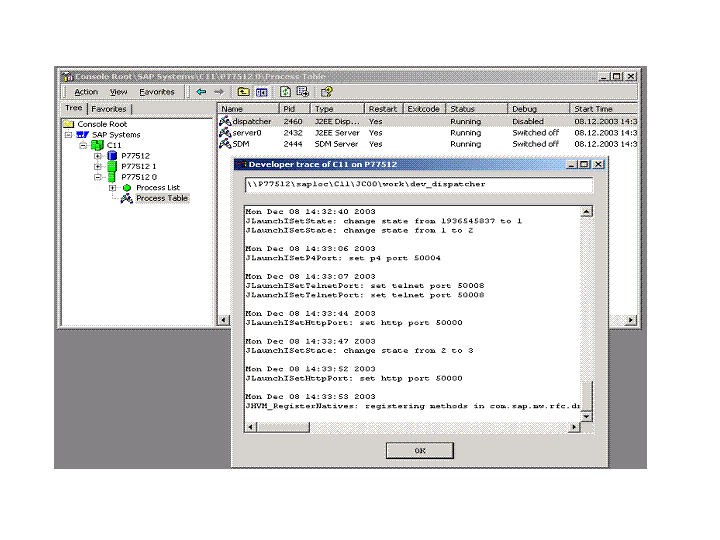The height and width of the screenshot is (540, 720).
Task: Open the Favorites menu
Action: coord(157,92)
